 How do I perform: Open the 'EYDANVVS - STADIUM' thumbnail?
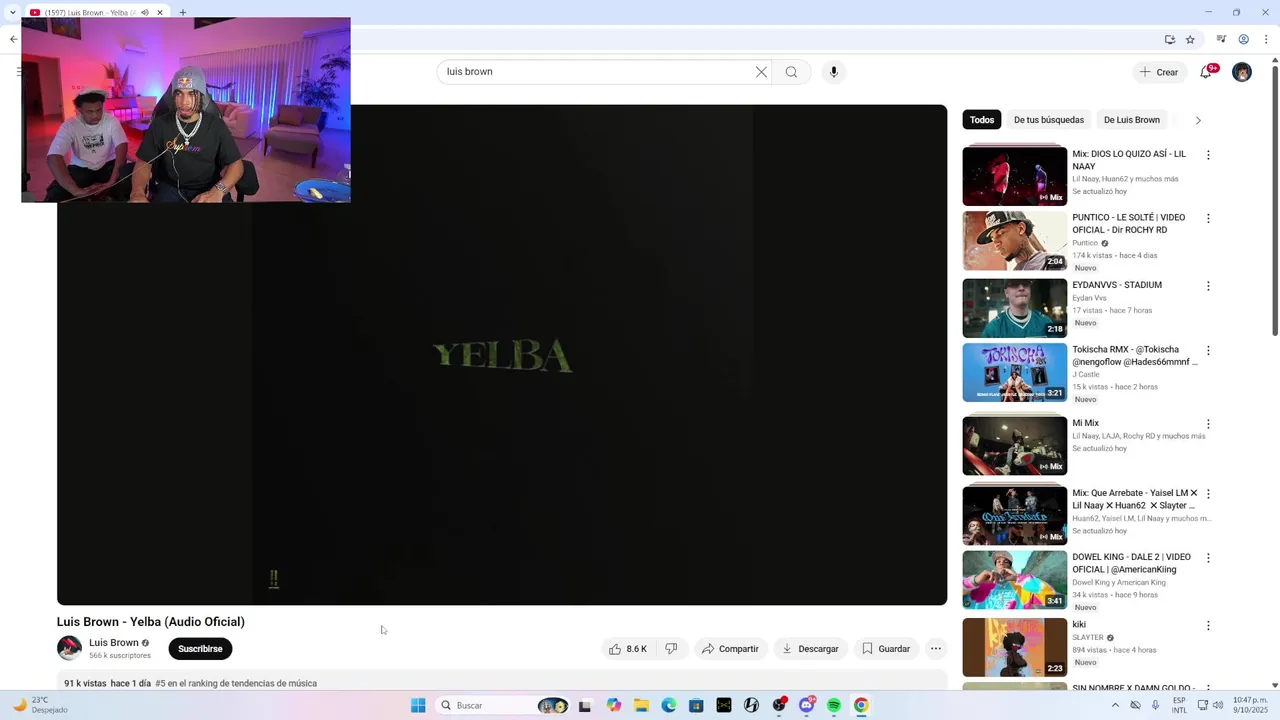tap(1015, 308)
